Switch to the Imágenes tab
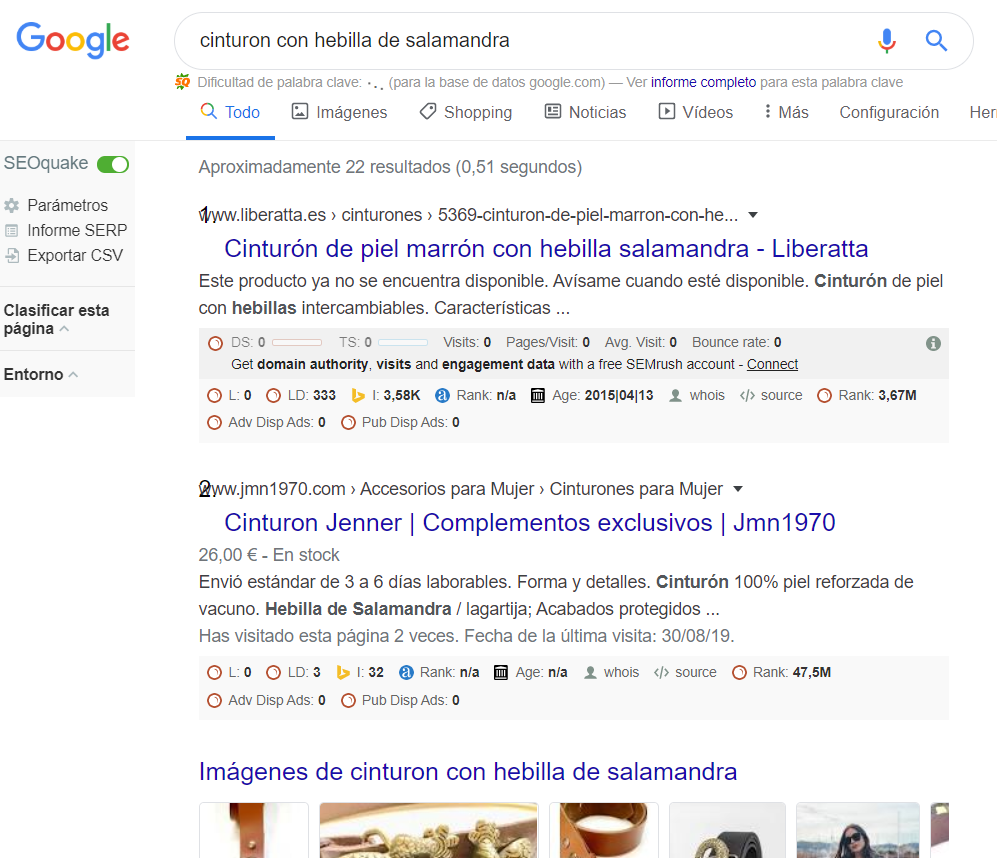Viewport: 997px width, 858px height. coord(339,113)
